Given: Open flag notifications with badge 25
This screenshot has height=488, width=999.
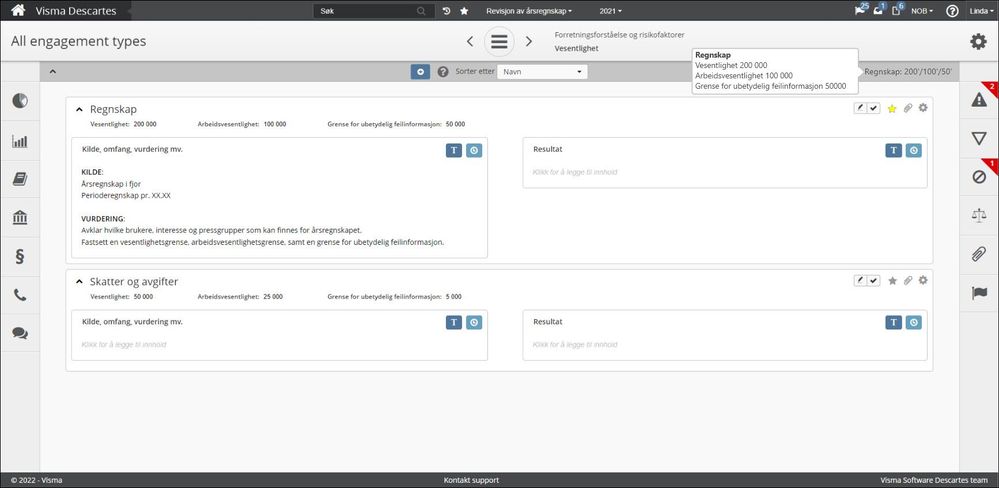Looking at the screenshot, I should (x=861, y=10).
